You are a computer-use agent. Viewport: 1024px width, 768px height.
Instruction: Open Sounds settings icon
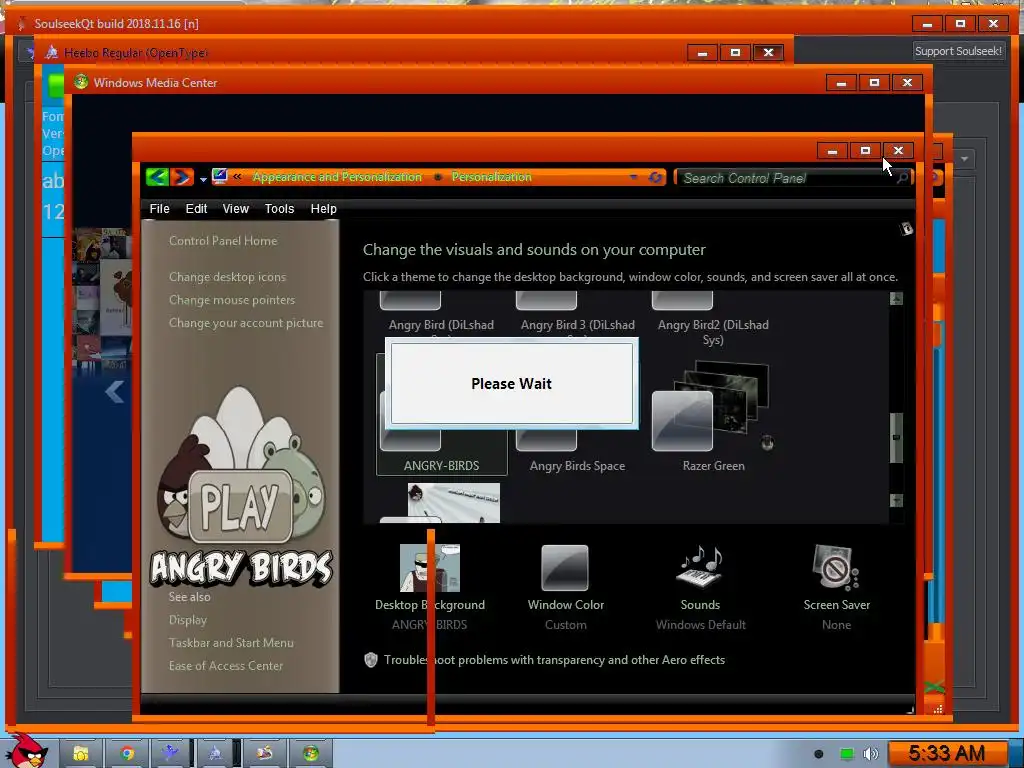(701, 566)
